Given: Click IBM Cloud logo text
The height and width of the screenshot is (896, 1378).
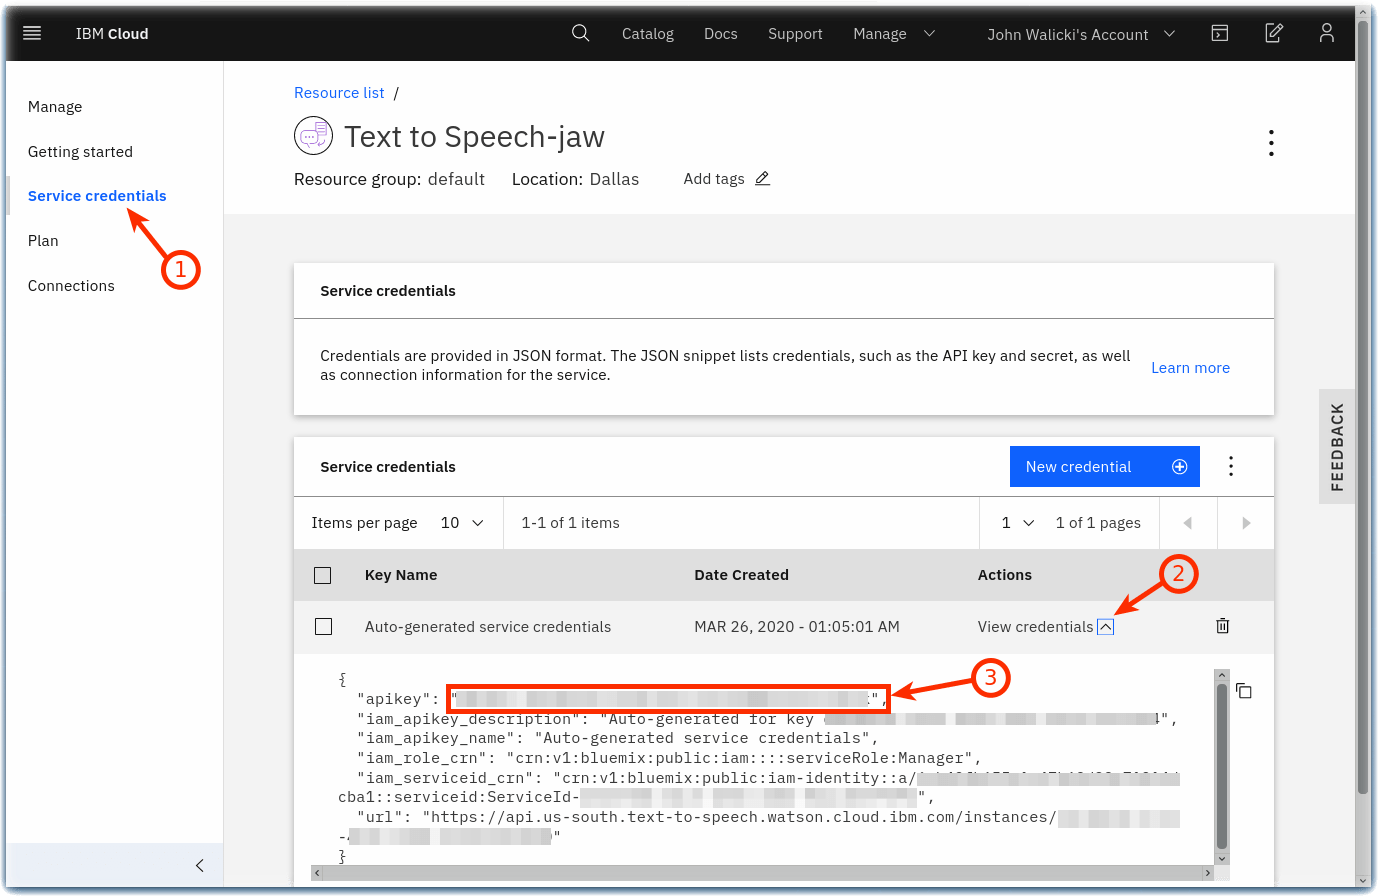Looking at the screenshot, I should [x=112, y=34].
